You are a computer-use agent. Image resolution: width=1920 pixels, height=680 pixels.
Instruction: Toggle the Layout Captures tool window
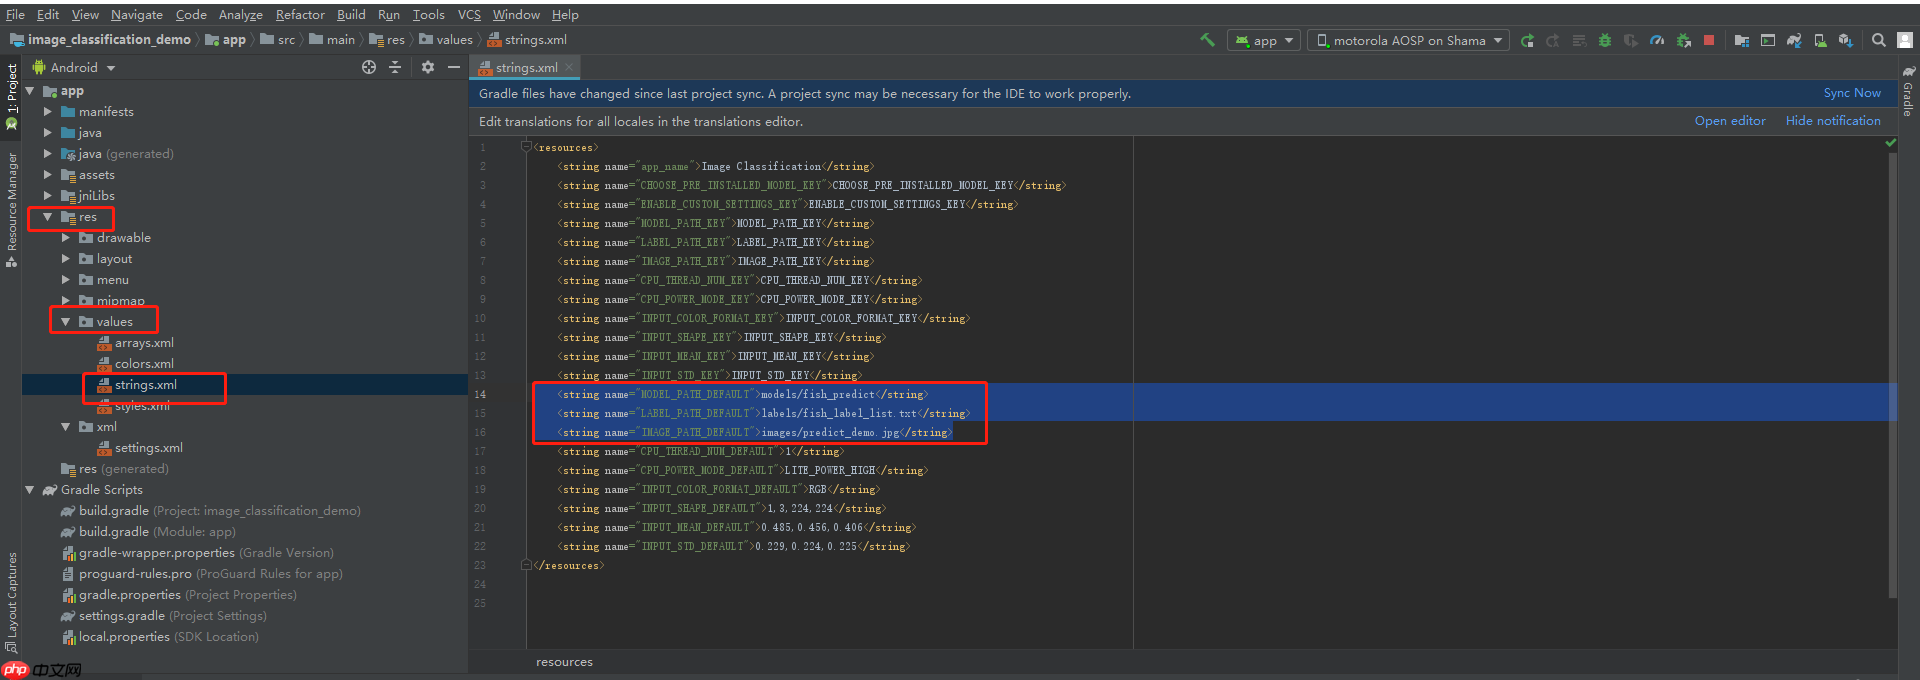click(x=11, y=600)
